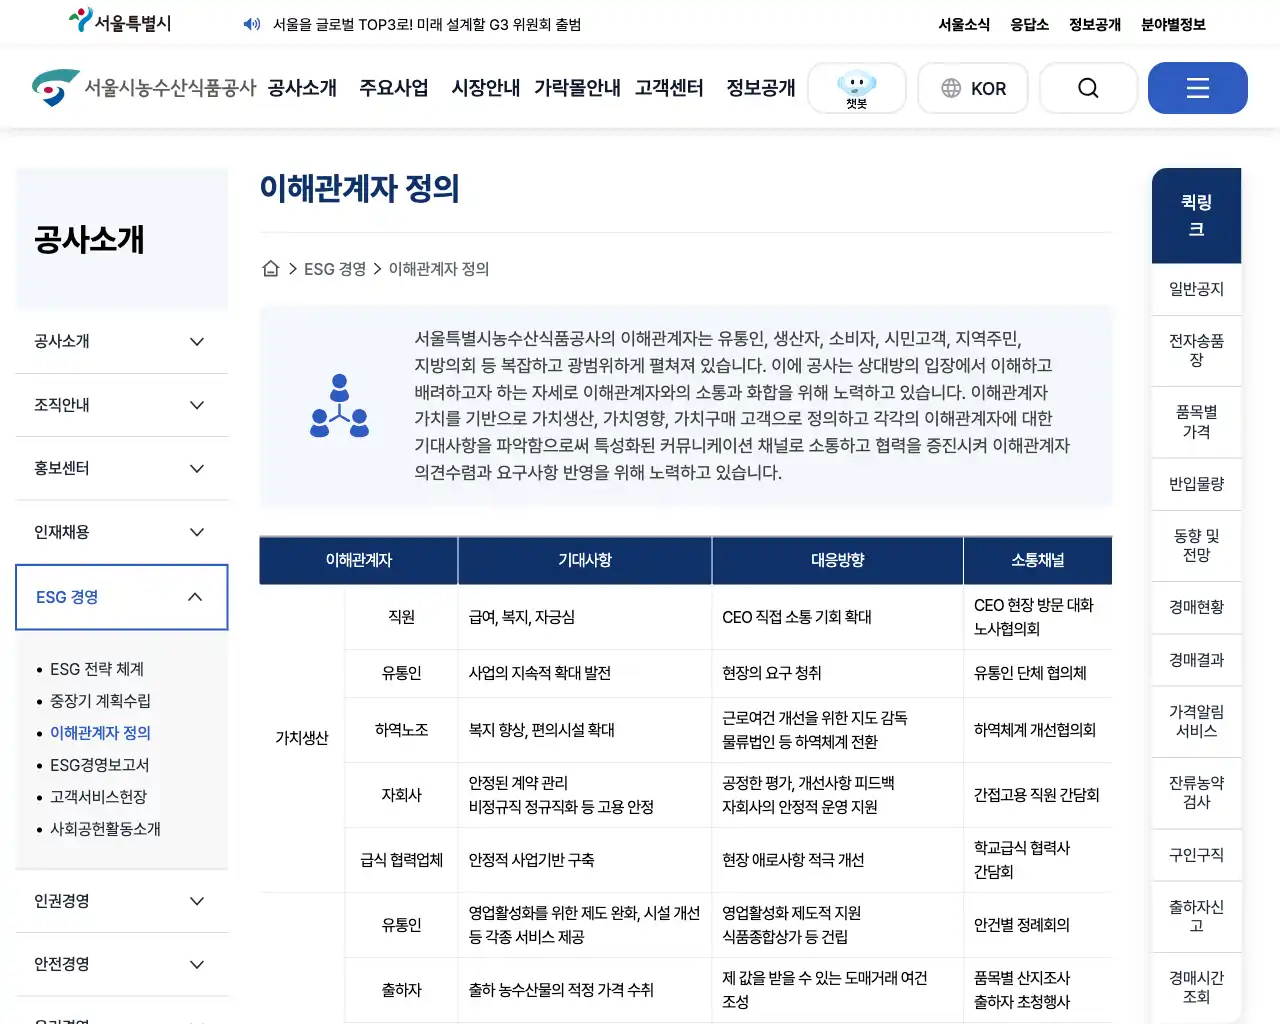
Task: Click 서울소식 top utility link
Action: [x=964, y=24]
